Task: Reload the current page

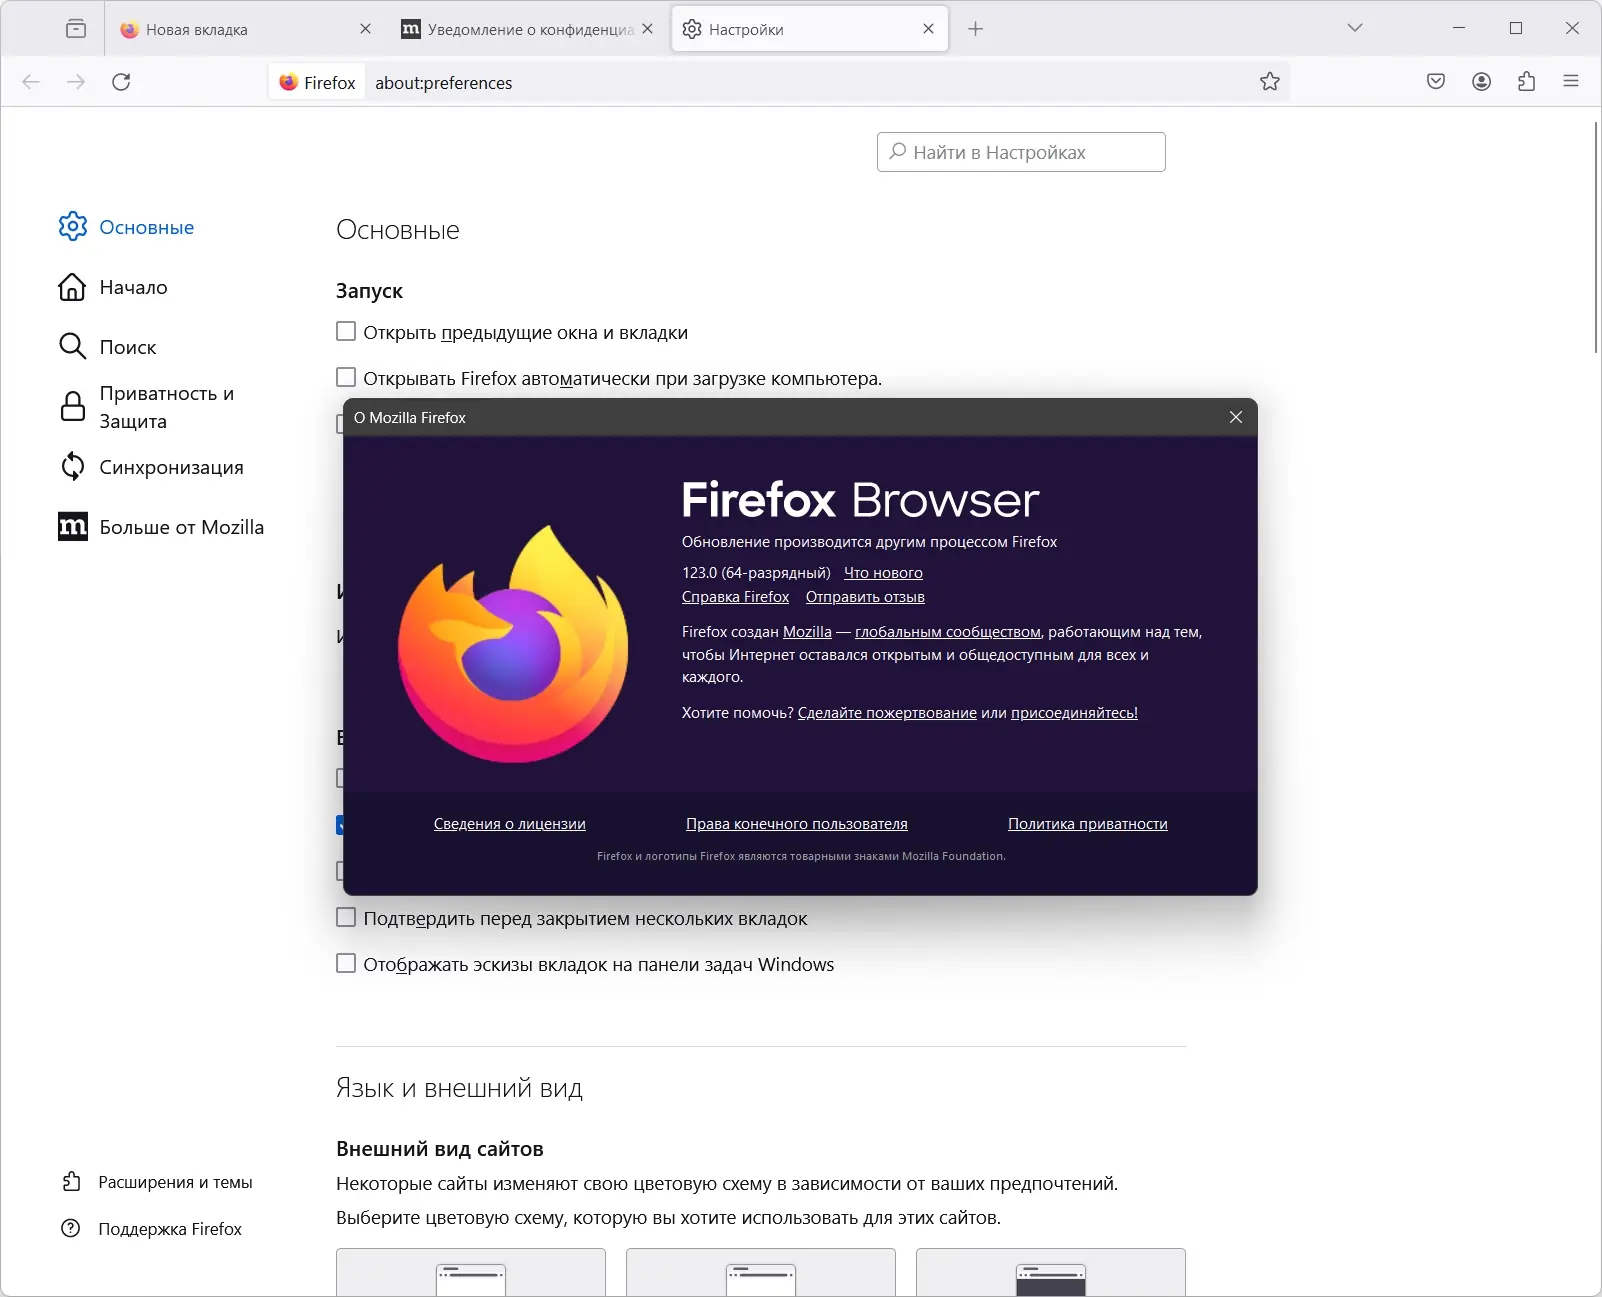Action: click(121, 82)
